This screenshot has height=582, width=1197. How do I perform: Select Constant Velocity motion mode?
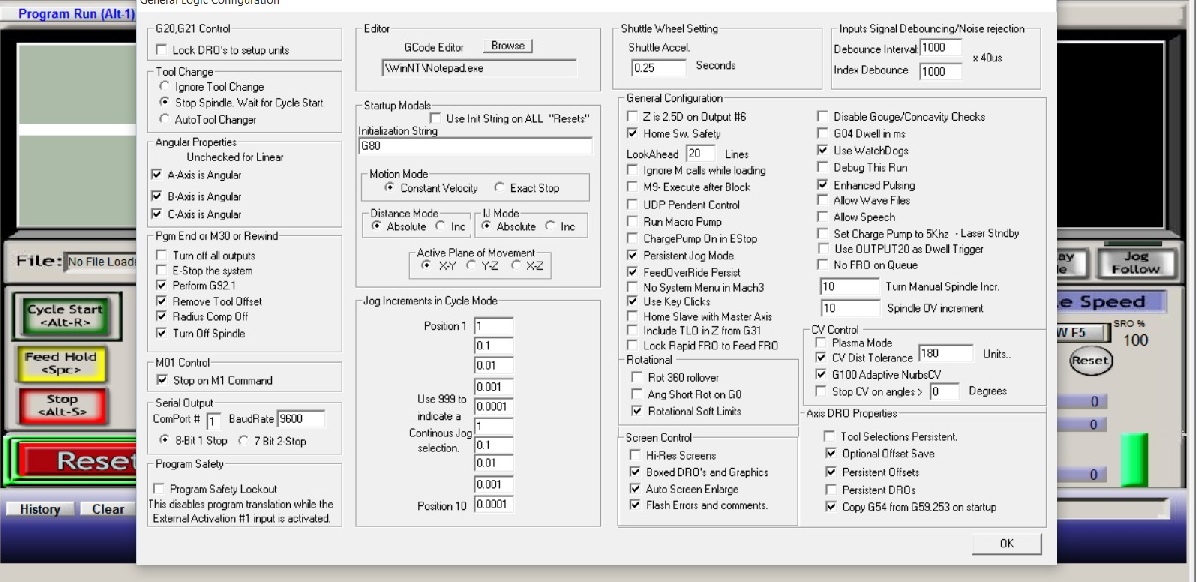coord(389,187)
